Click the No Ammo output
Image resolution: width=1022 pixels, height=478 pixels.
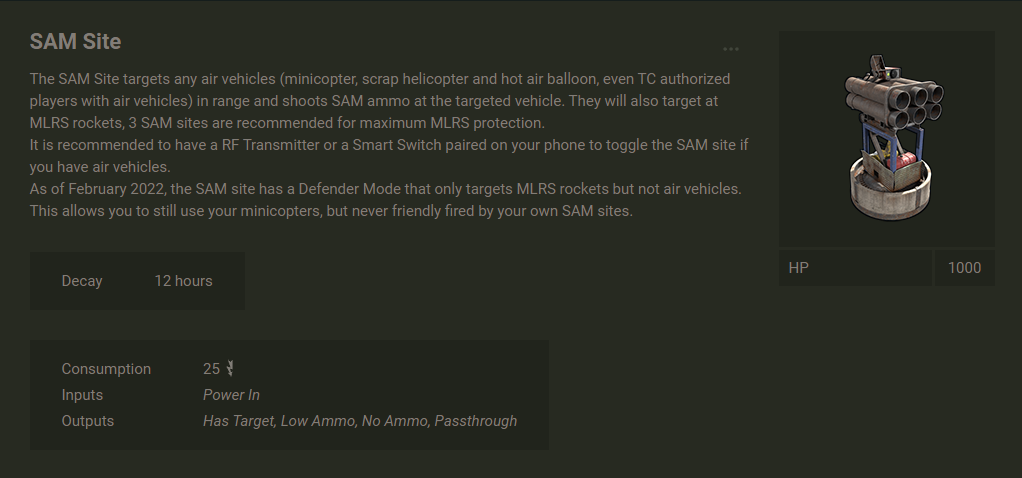click(x=395, y=421)
